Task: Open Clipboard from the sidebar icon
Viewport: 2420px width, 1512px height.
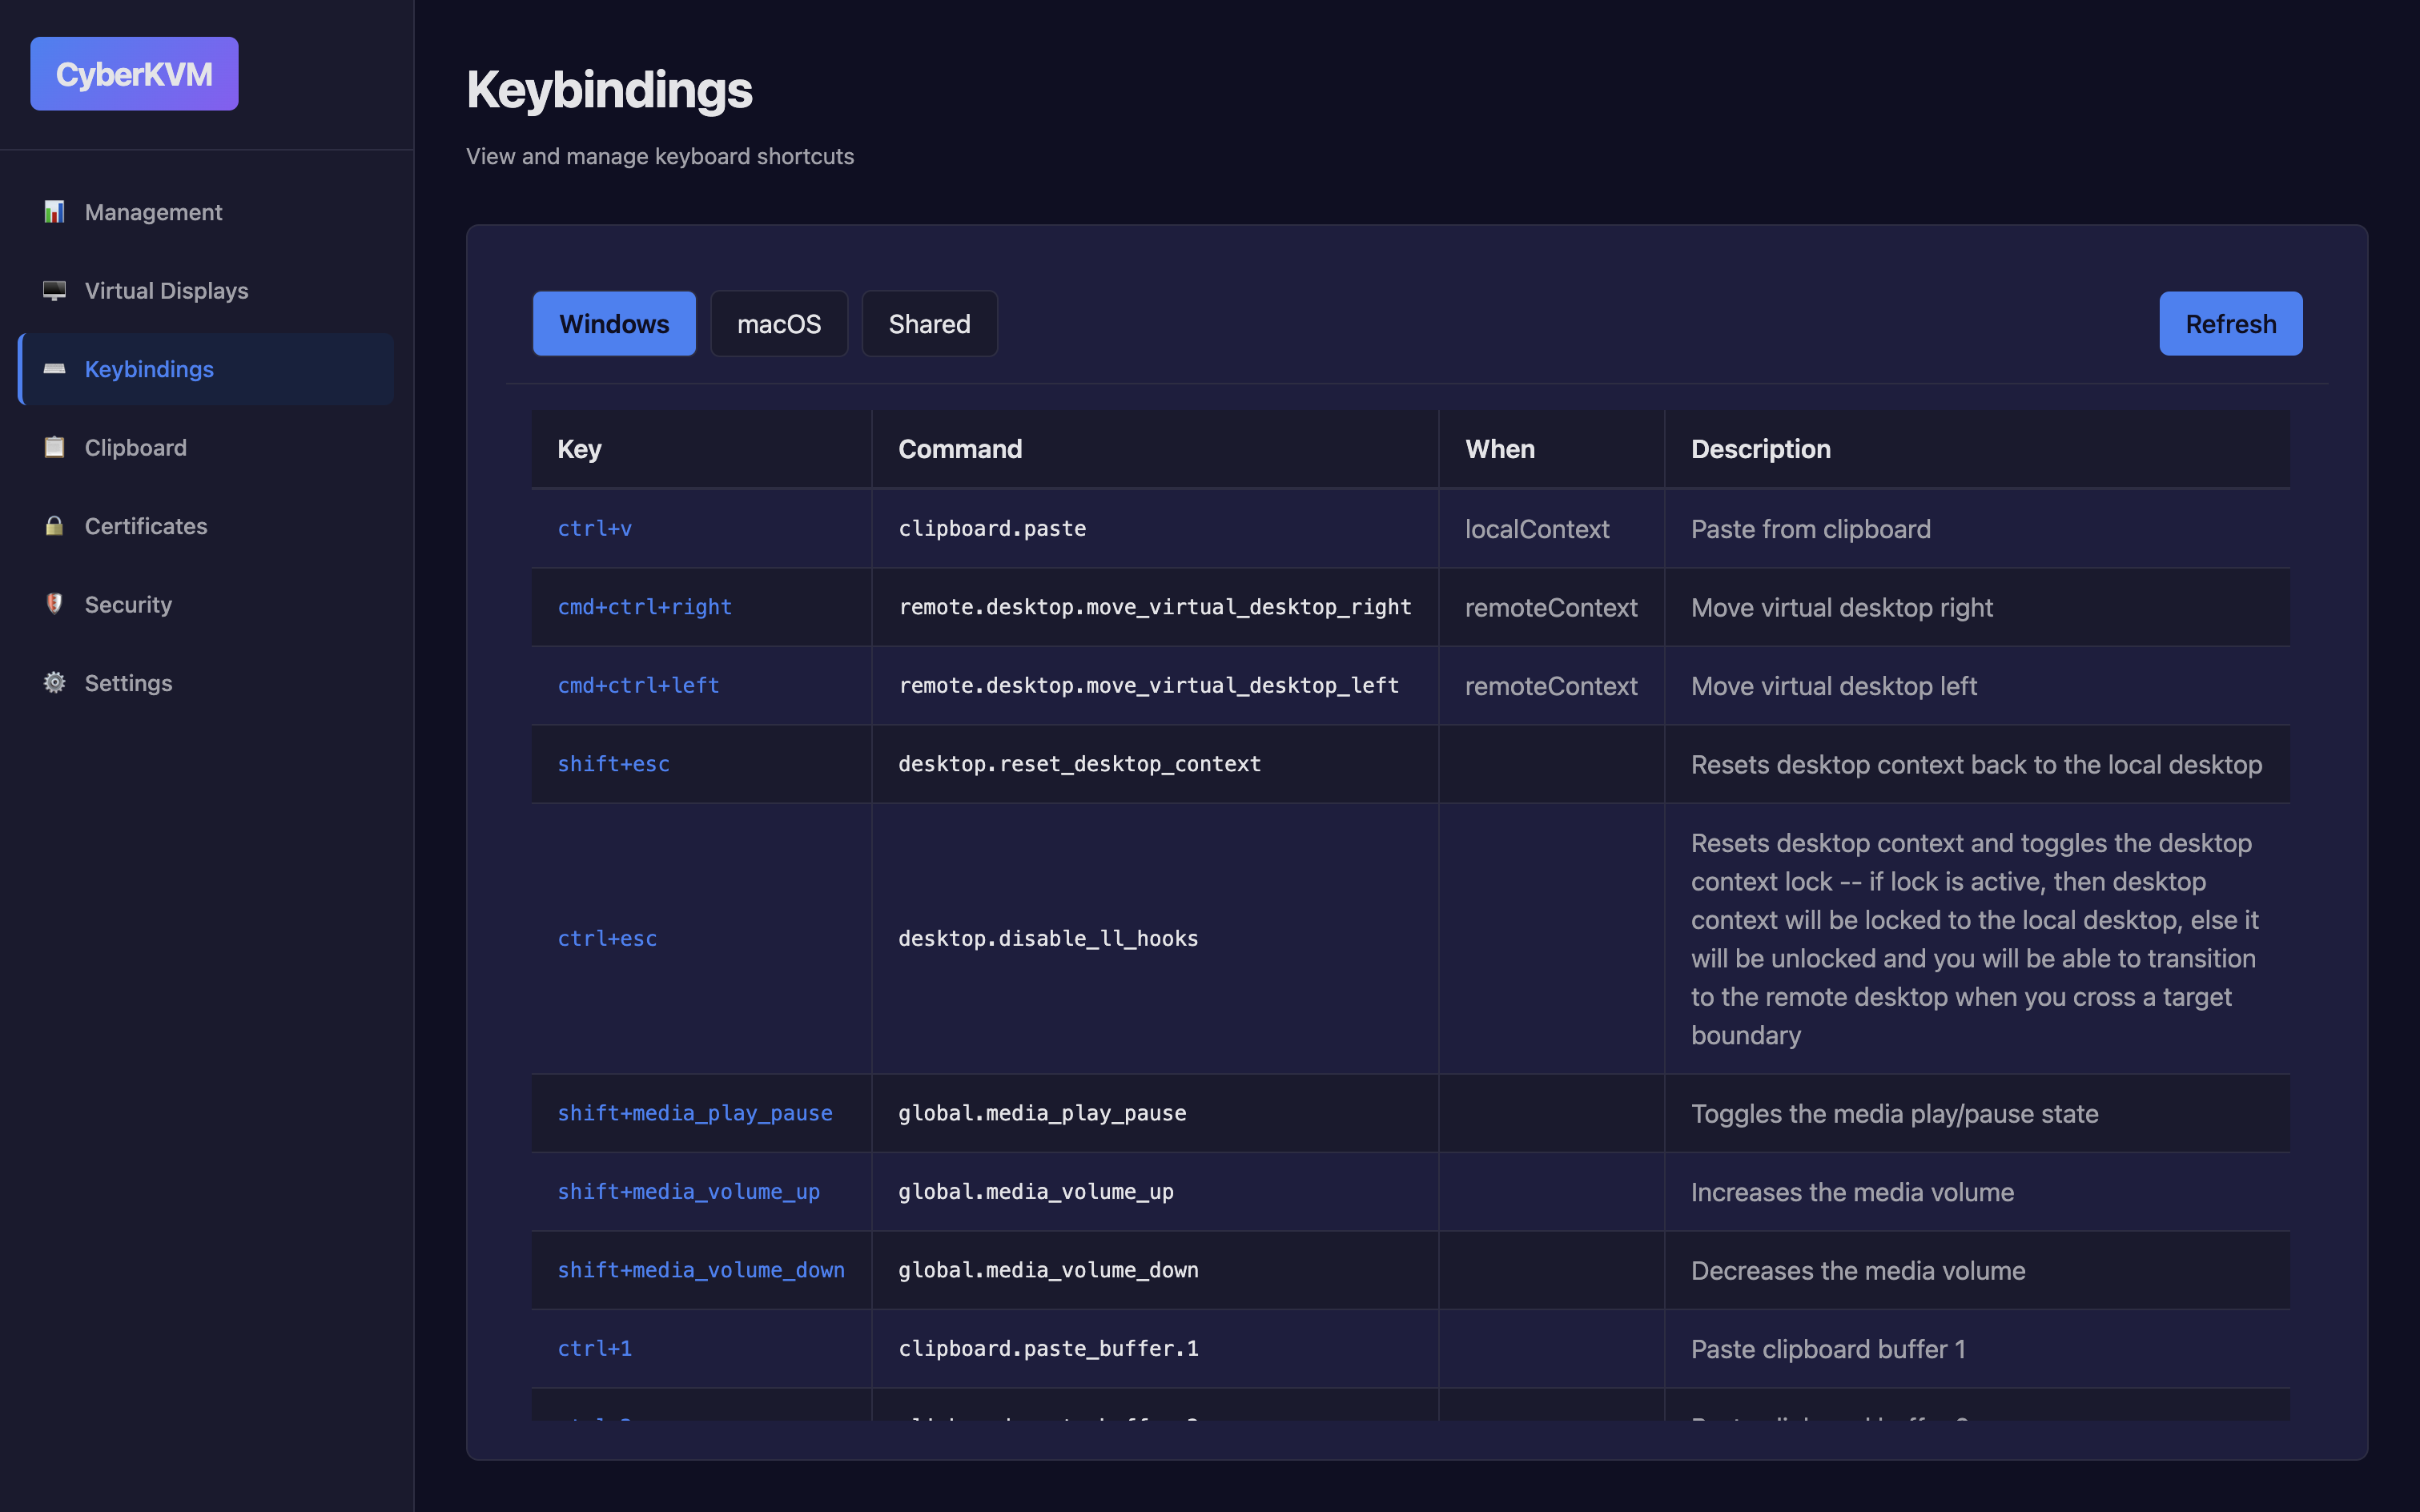Action: tap(54, 447)
